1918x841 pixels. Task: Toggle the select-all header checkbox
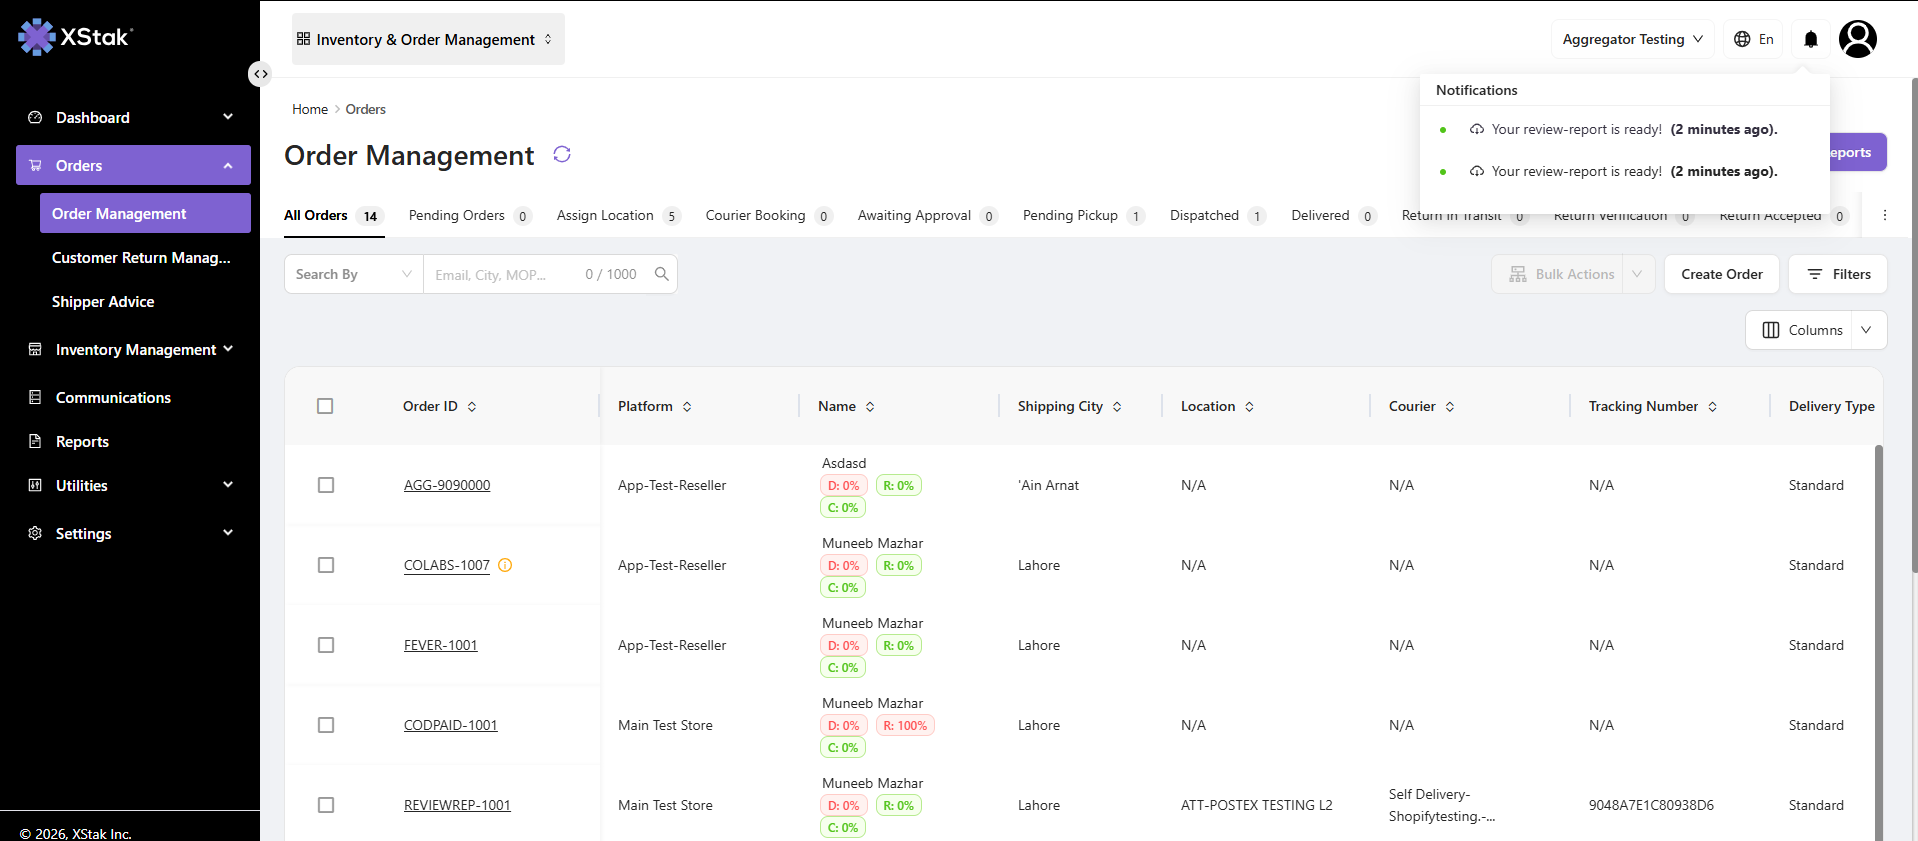tap(325, 406)
